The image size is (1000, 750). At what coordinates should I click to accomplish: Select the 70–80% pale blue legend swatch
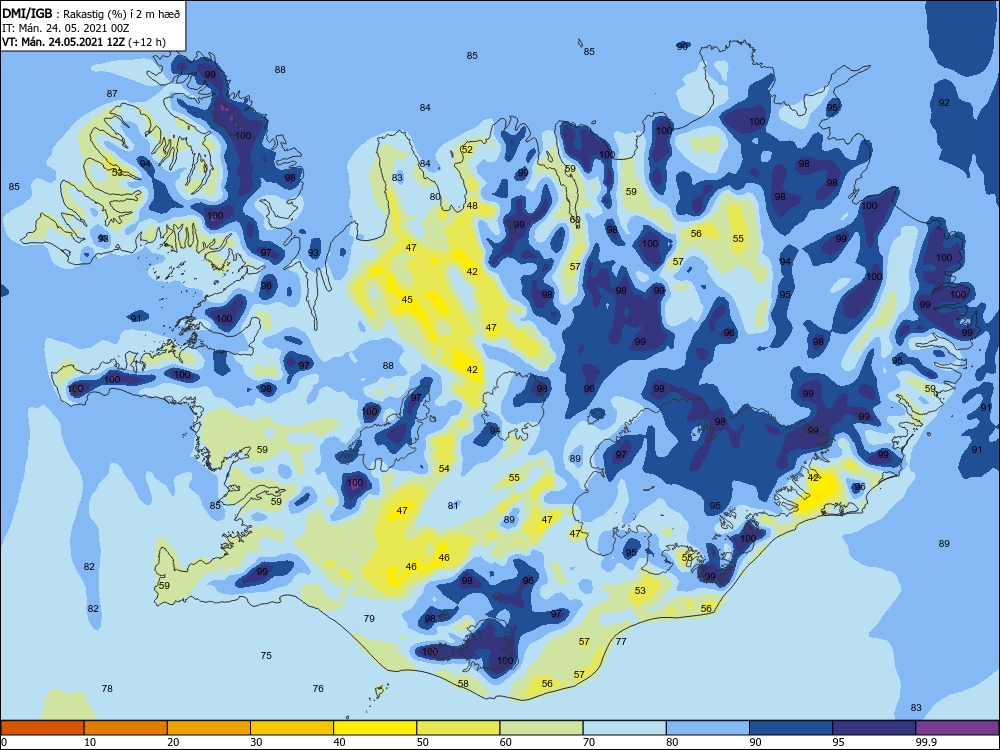[x=624, y=728]
